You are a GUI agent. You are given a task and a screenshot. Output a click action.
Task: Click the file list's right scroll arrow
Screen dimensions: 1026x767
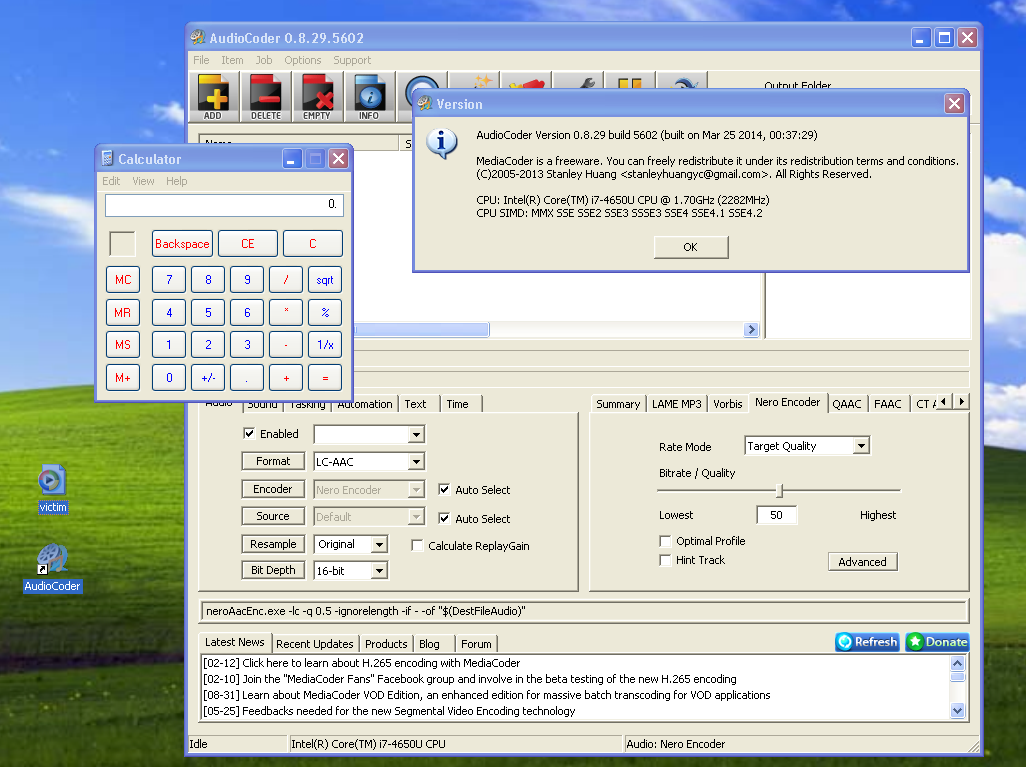(x=751, y=330)
